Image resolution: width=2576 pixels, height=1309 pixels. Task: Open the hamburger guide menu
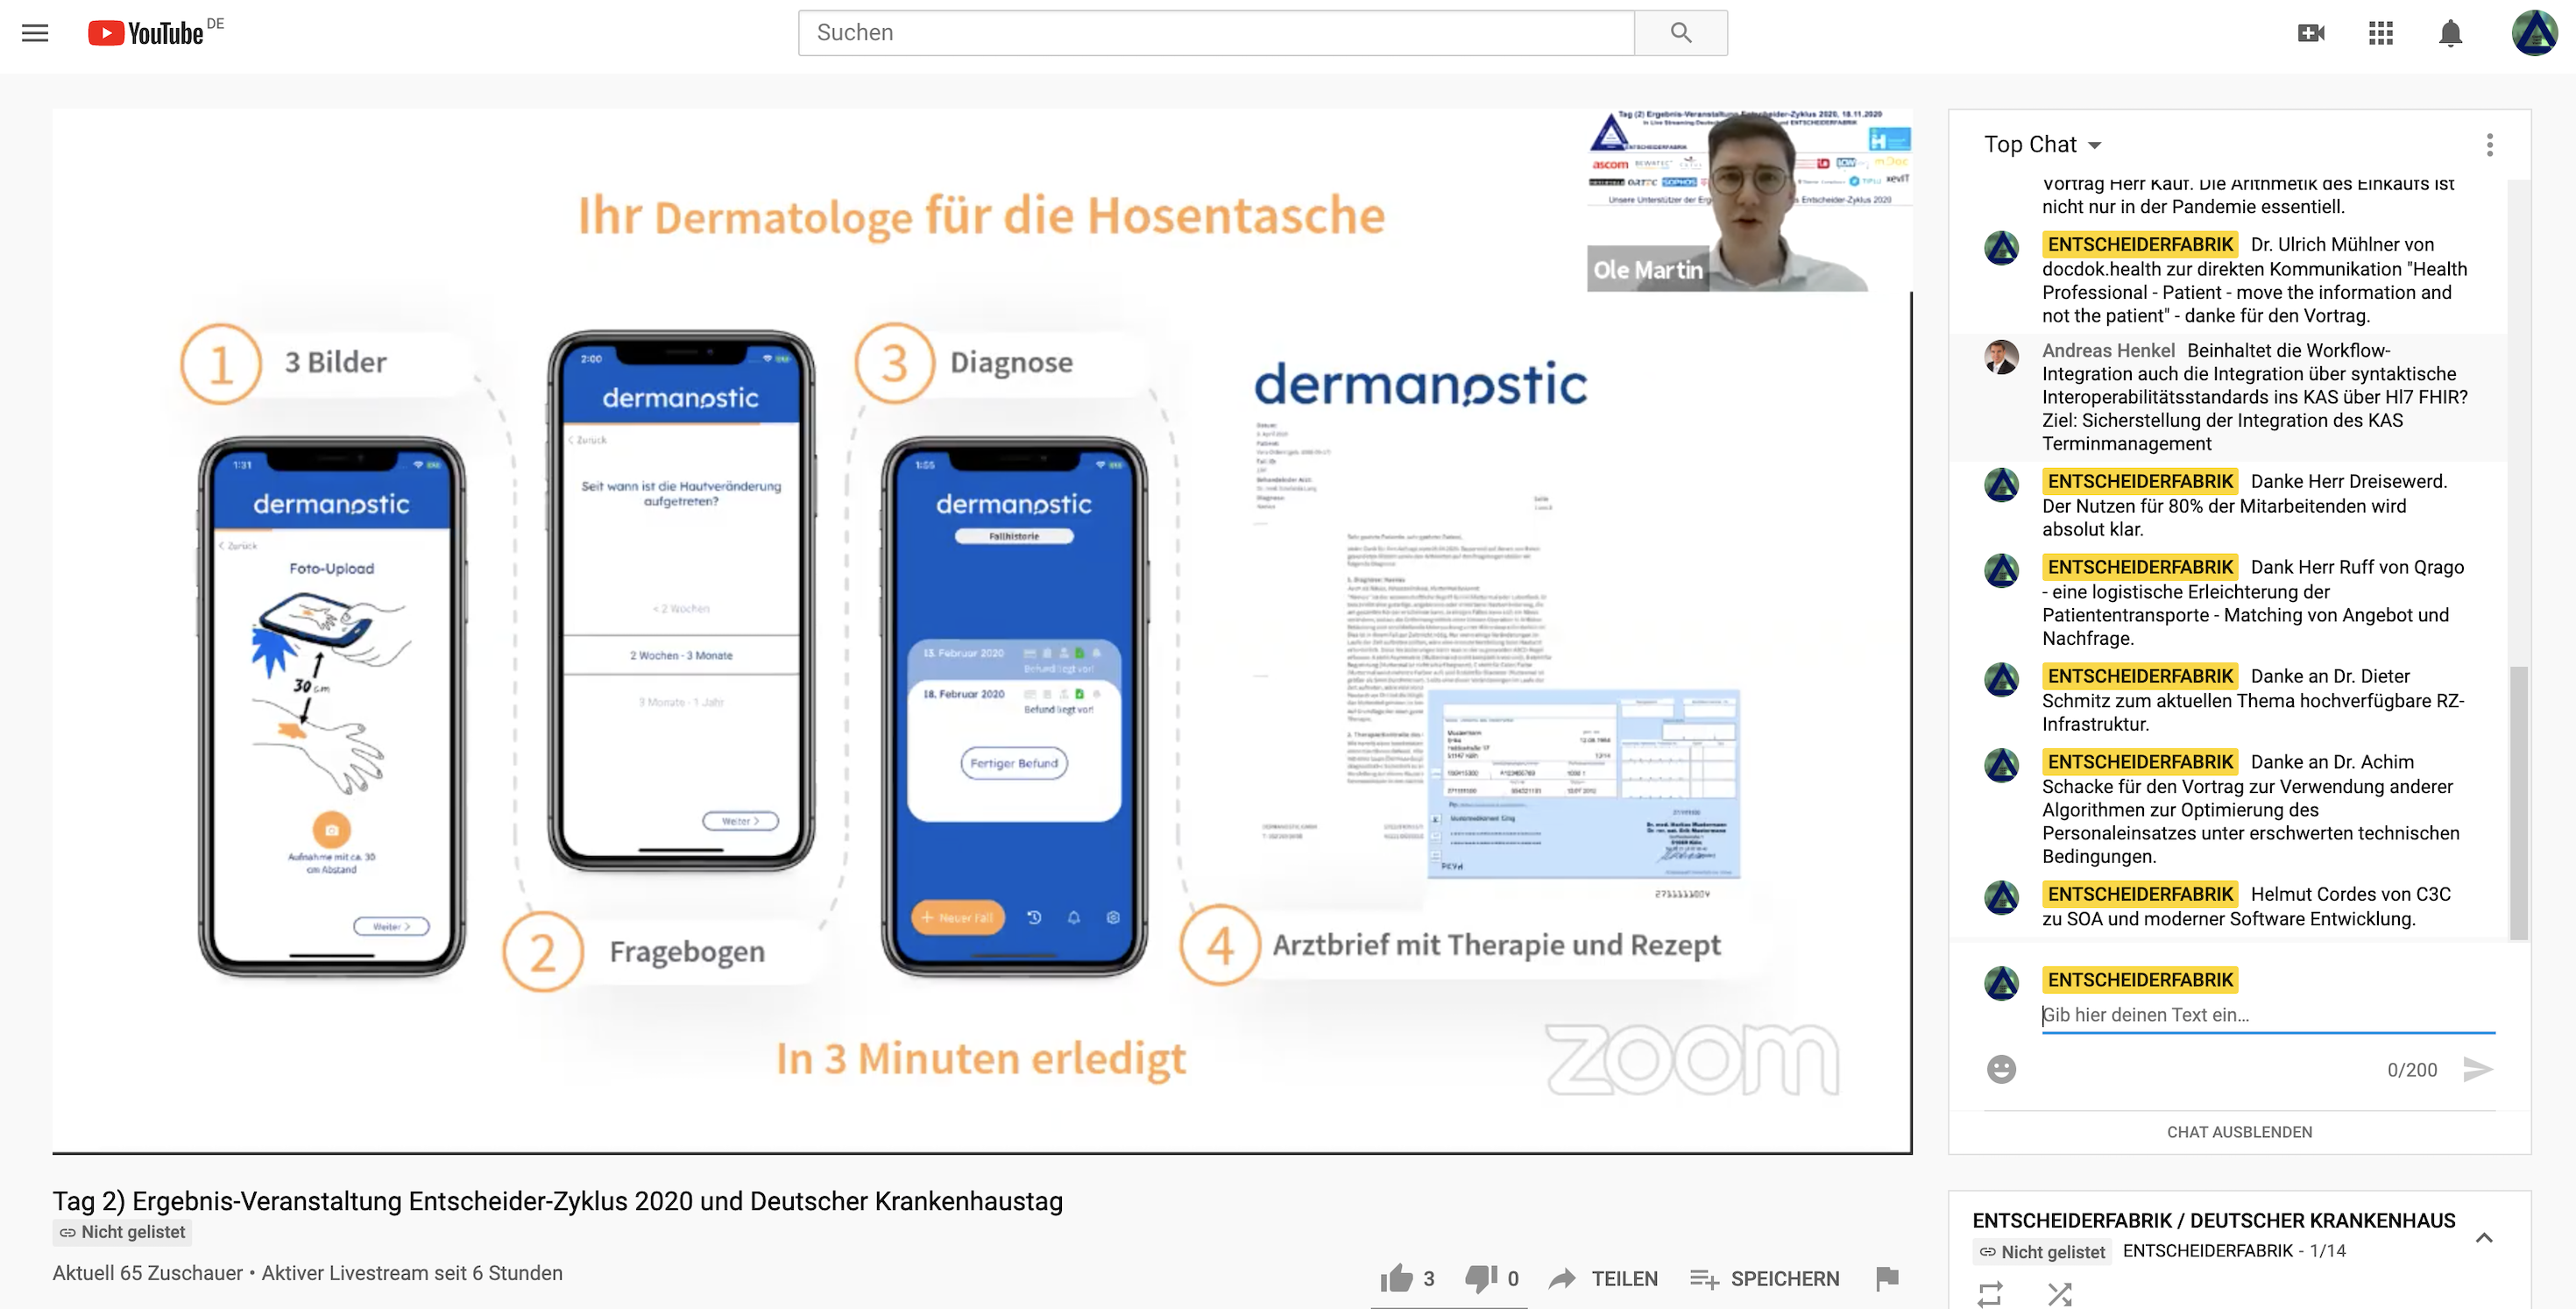[35, 33]
